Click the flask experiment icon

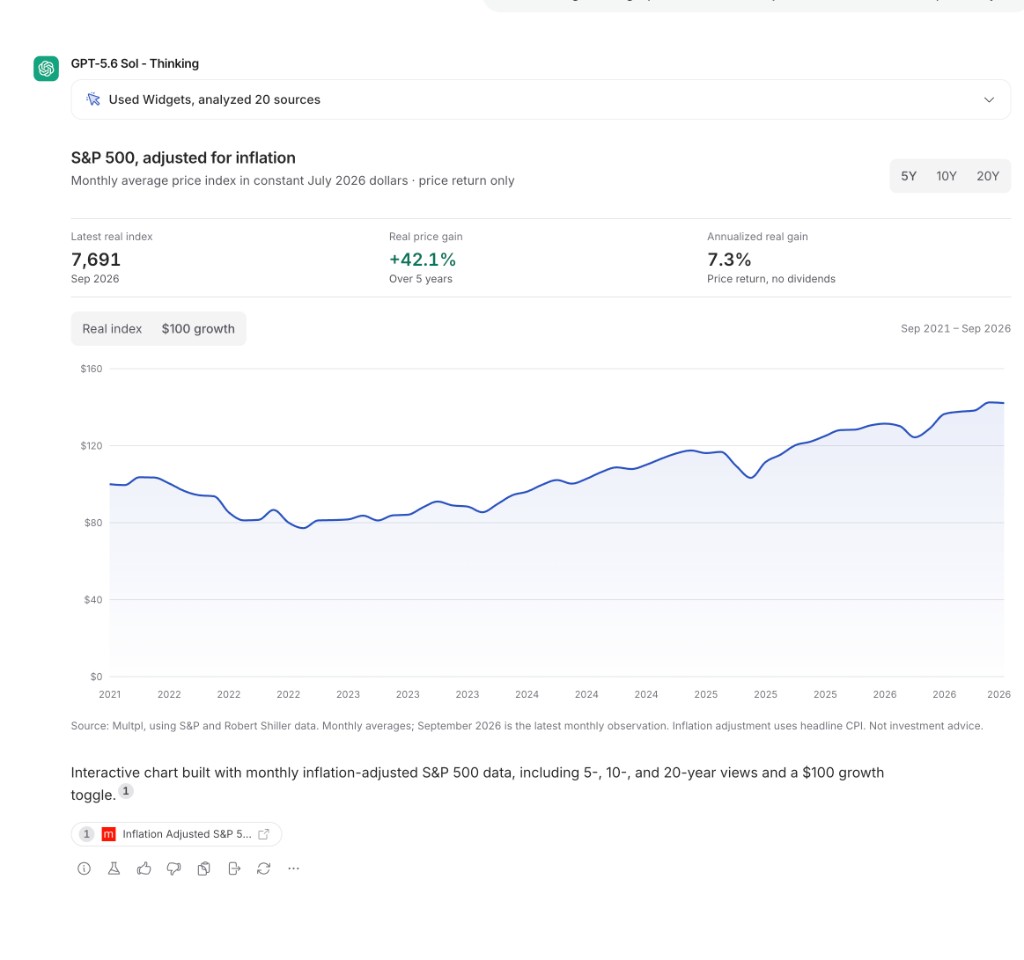[x=114, y=869]
